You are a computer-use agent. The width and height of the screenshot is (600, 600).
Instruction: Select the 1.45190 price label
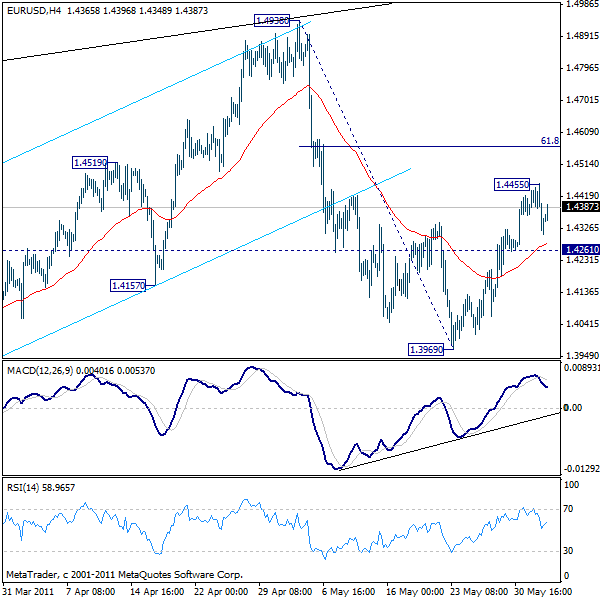pyautogui.click(x=90, y=162)
